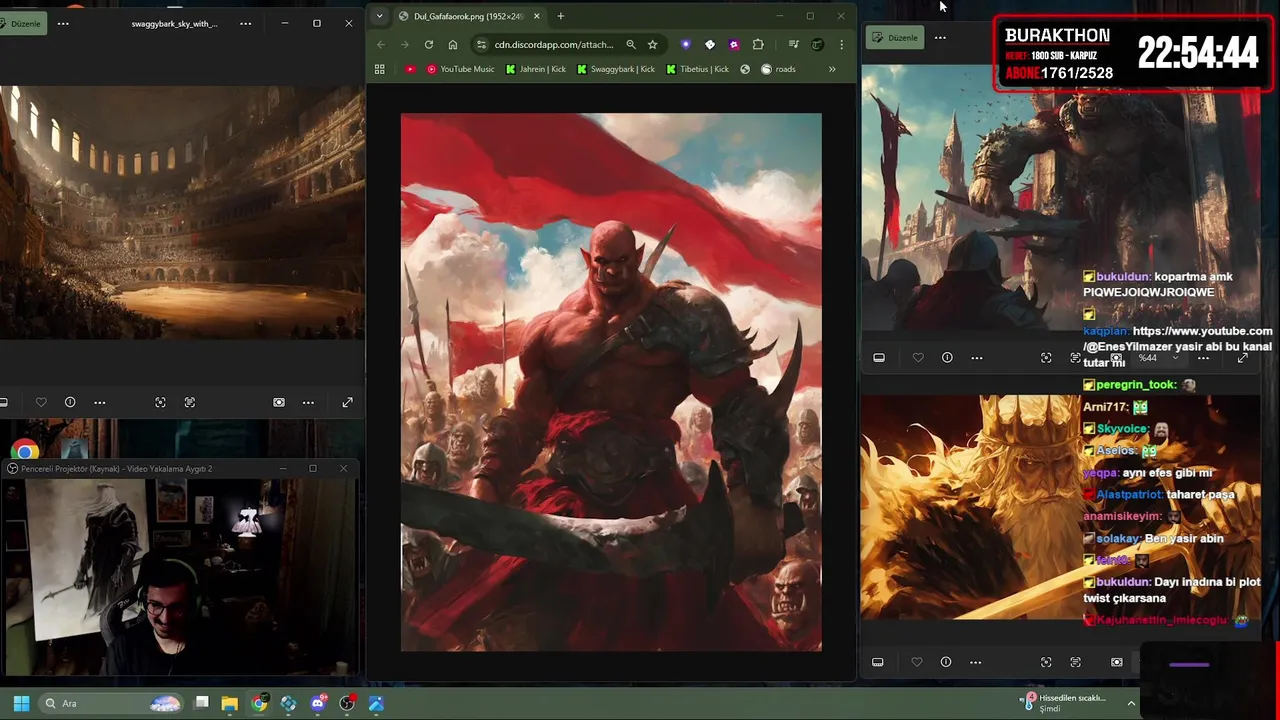Open the title bar ellipsis menu in swaggybark_sky window
This screenshot has height=720, width=1280.
246,23
